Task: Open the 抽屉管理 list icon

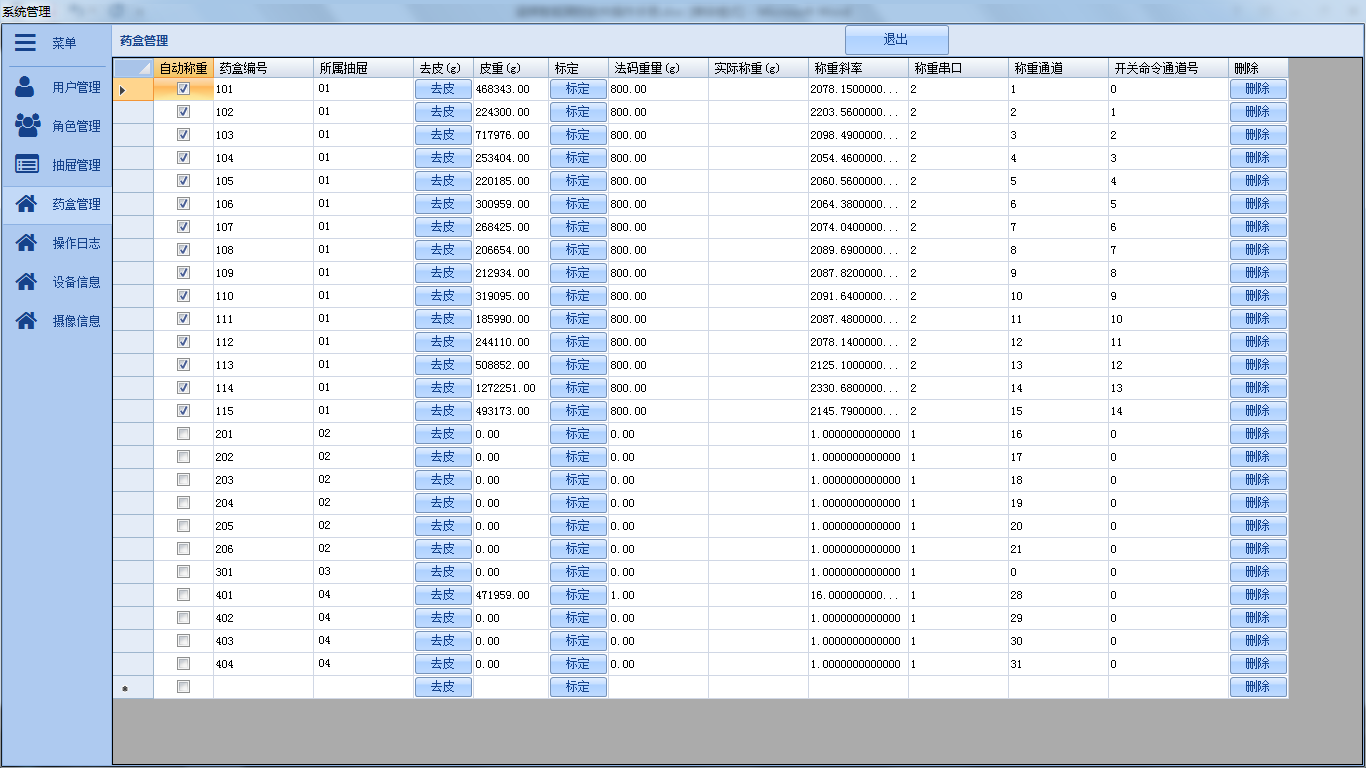Action: (x=27, y=165)
